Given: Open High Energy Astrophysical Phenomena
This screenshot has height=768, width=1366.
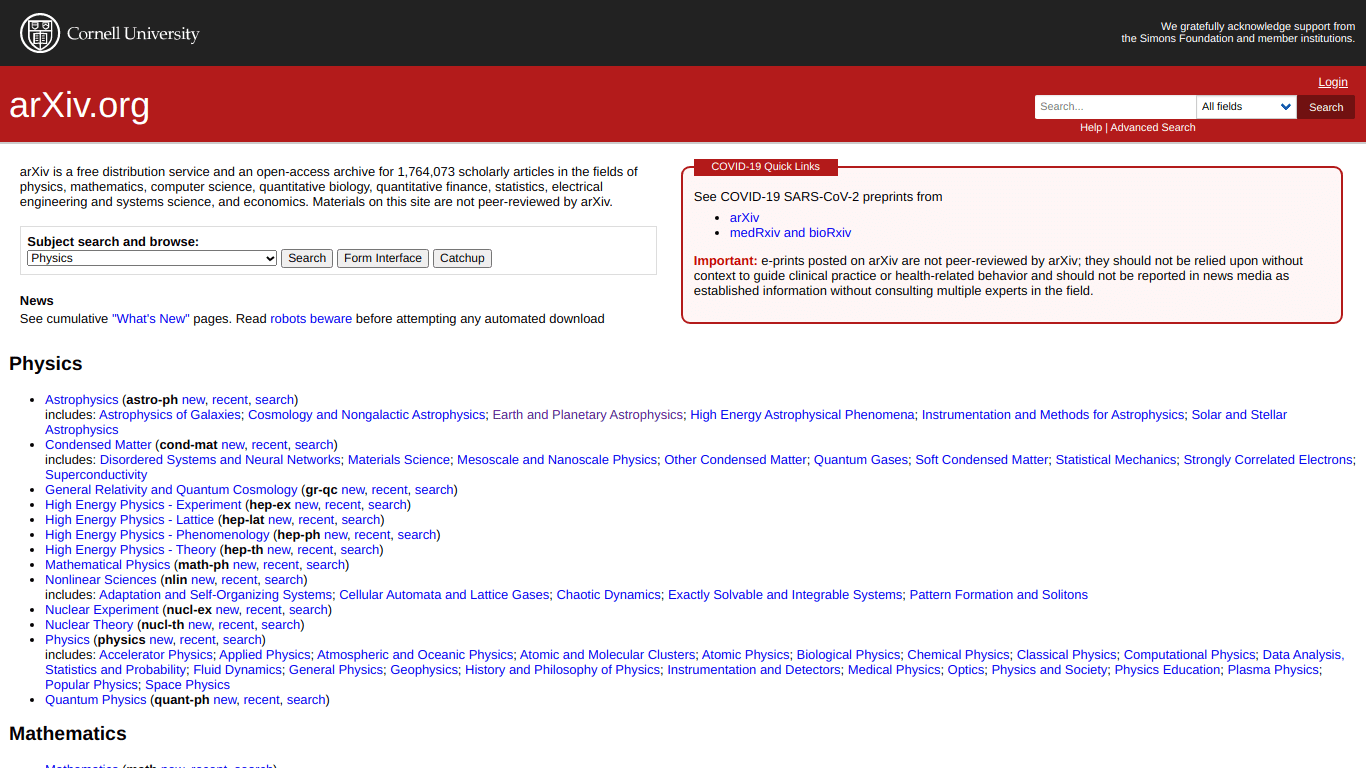Looking at the screenshot, I should (802, 415).
